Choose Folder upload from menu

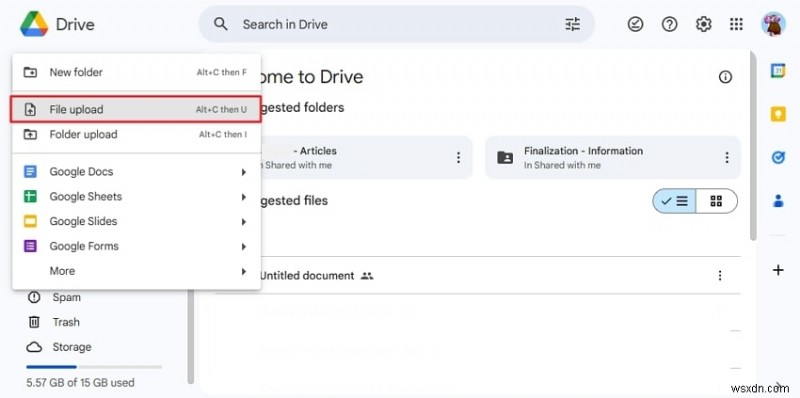136,135
